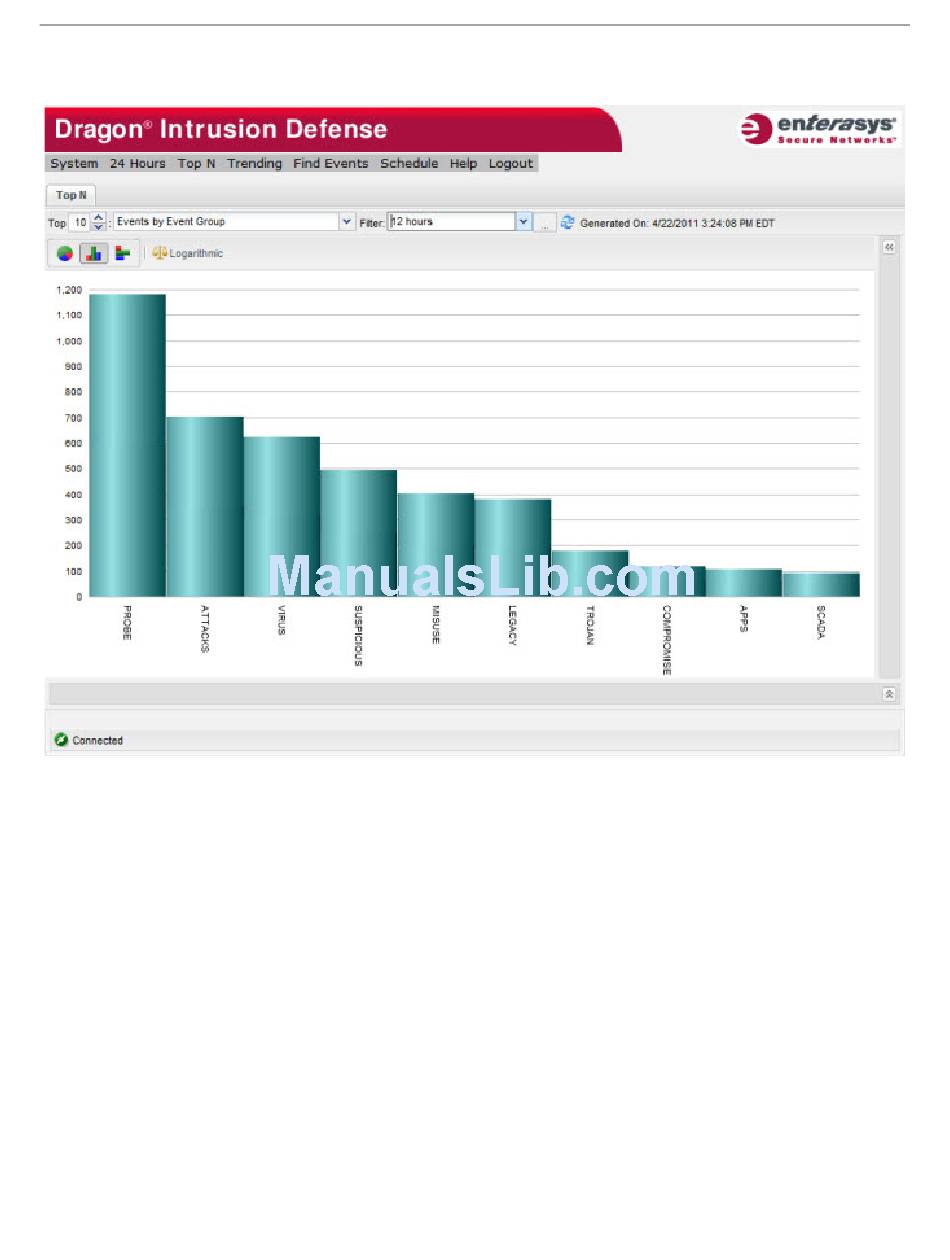Select the horizontal bar chart view
Image resolution: width=950 pixels, height=1260 pixels.
(x=122, y=253)
